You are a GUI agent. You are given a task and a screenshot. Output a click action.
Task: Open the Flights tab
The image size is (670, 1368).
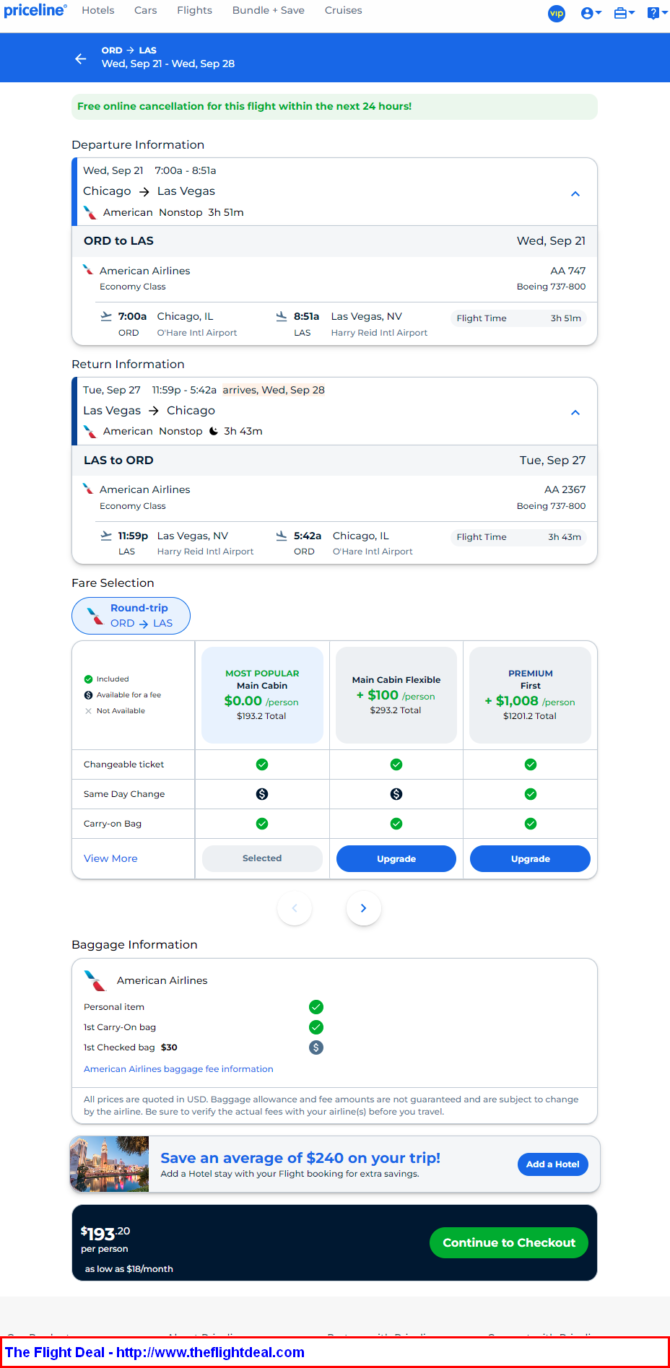(x=194, y=11)
